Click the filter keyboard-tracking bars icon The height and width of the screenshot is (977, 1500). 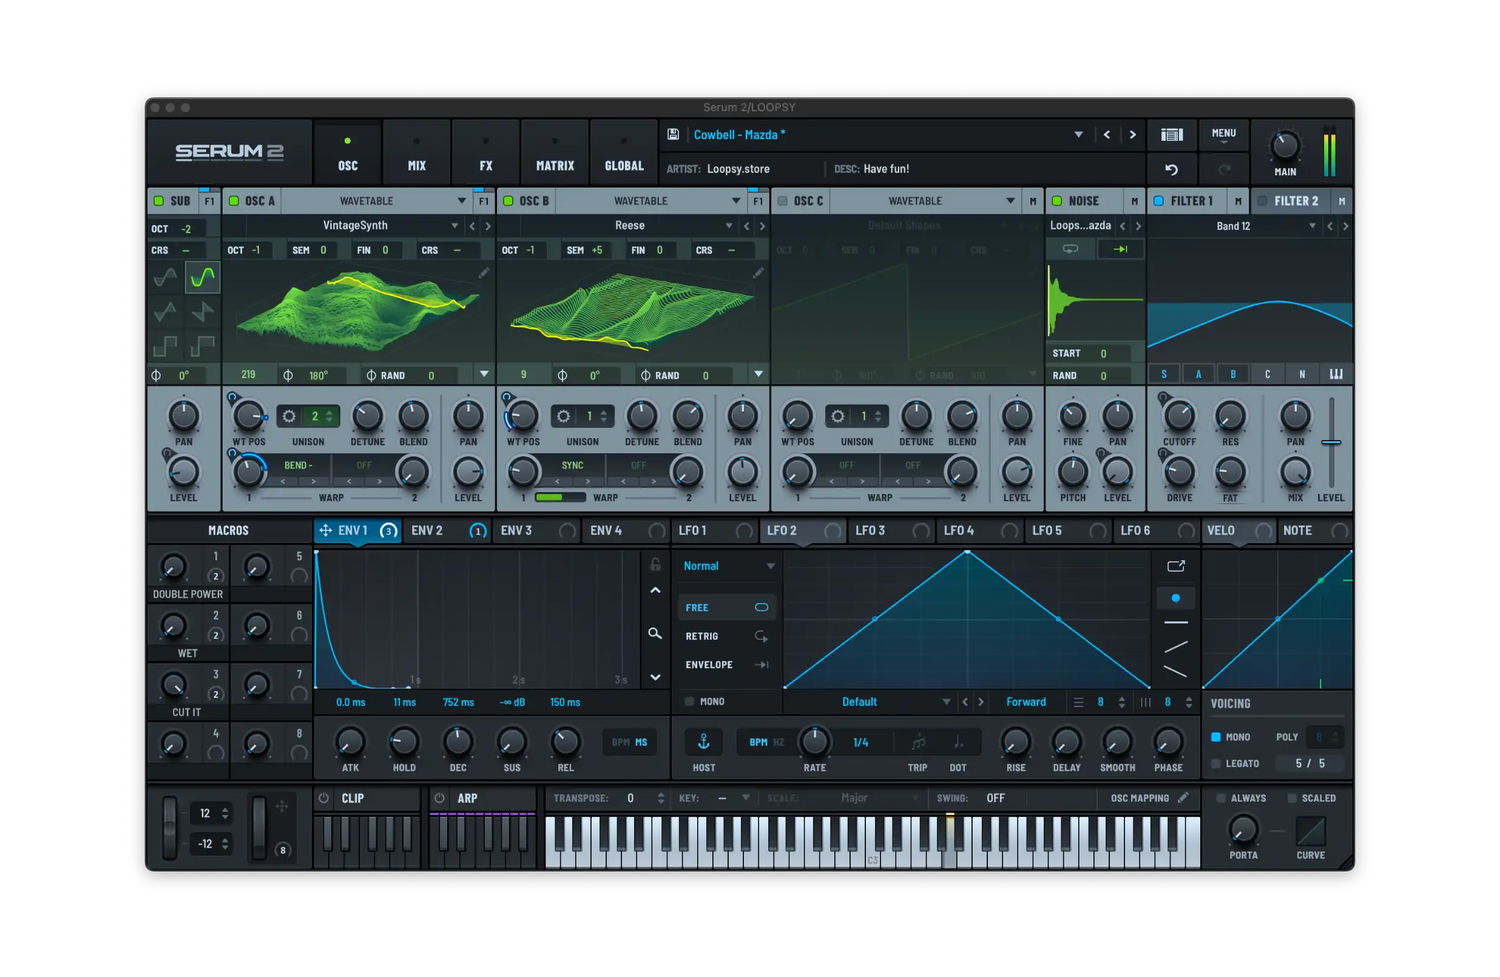pyautogui.click(x=1336, y=374)
